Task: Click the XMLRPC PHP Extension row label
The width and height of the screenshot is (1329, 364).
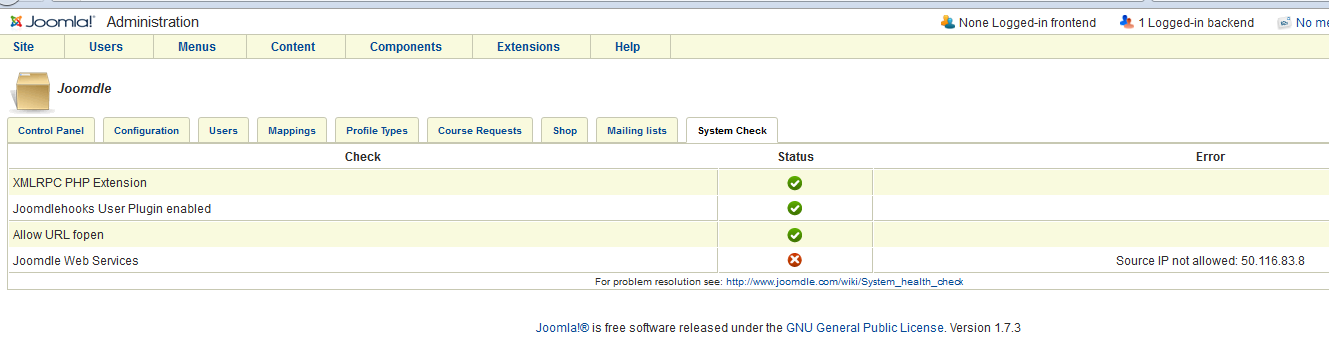Action: [x=80, y=183]
